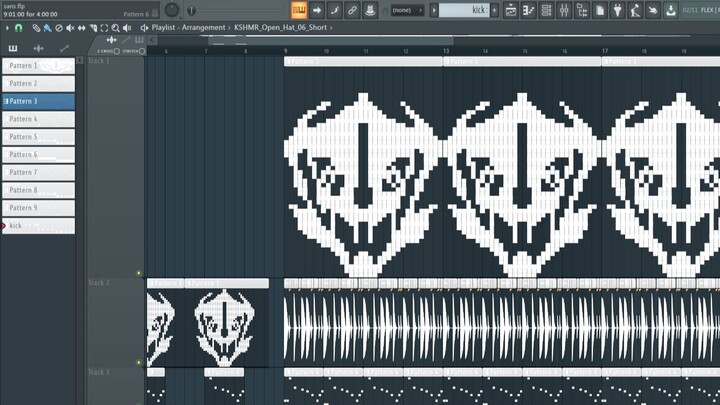Select Pattern 8 in picker list
The image size is (720, 405).
39,190
